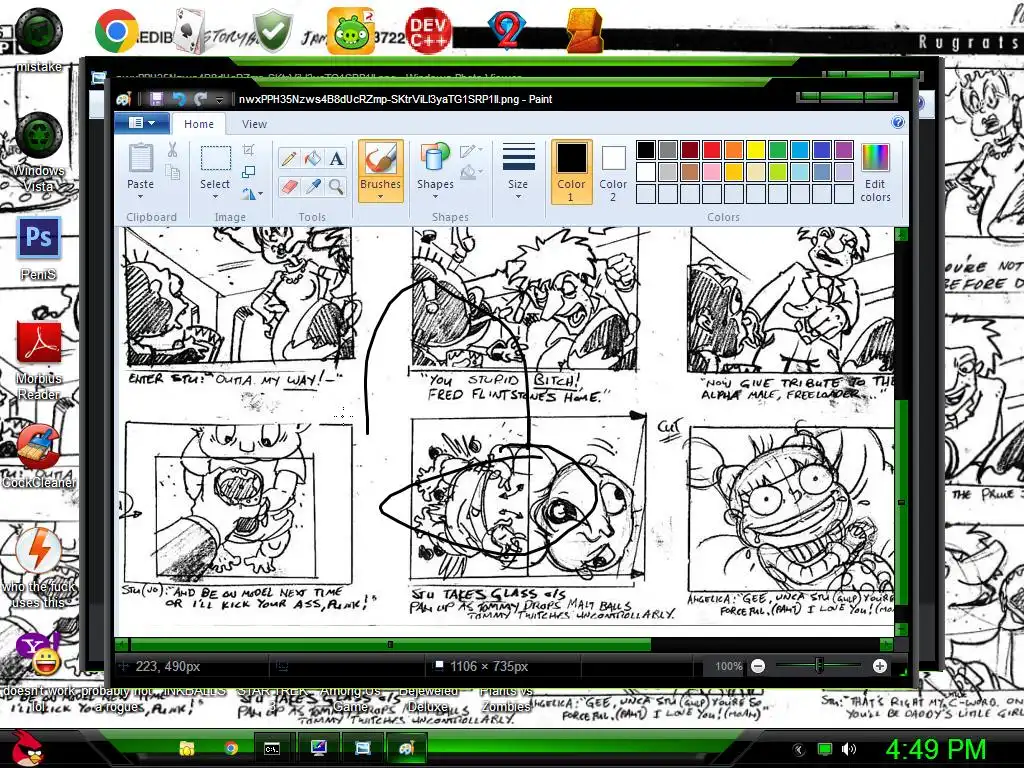Expand the Paste dropdown arrow

pyautogui.click(x=140, y=196)
